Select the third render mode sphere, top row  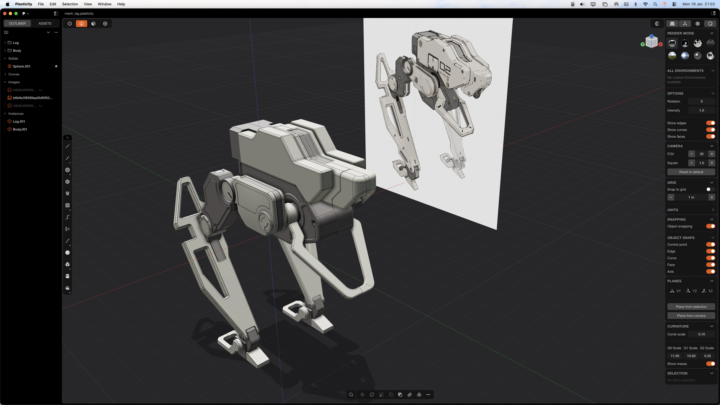(x=698, y=43)
